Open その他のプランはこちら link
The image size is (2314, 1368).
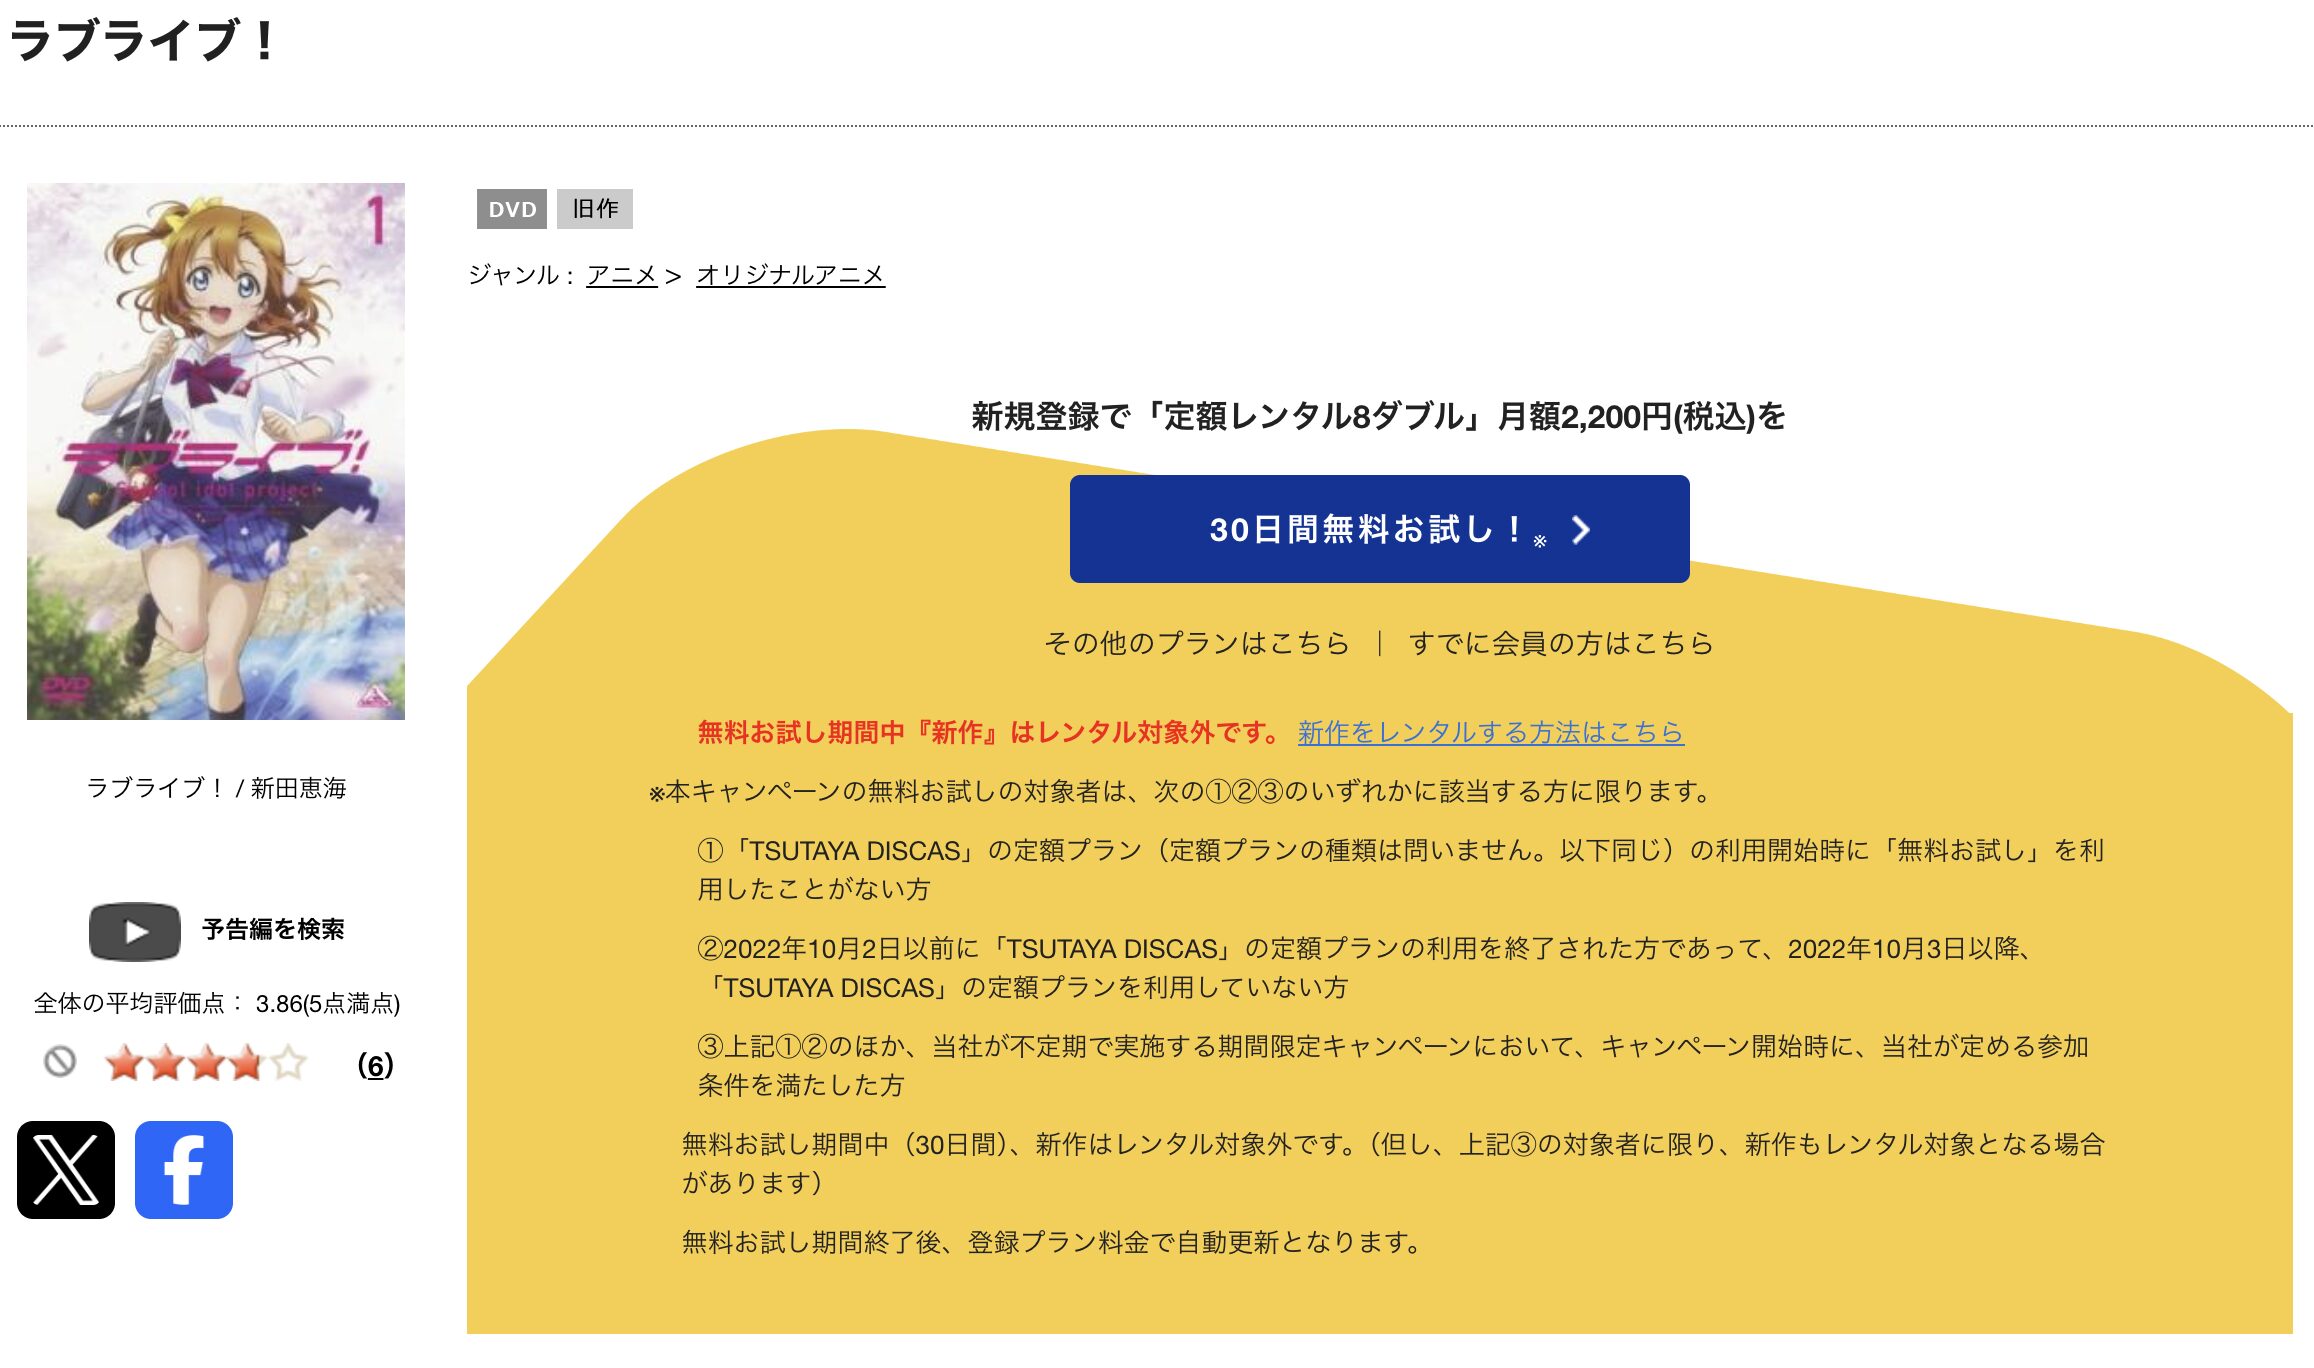click(1197, 643)
